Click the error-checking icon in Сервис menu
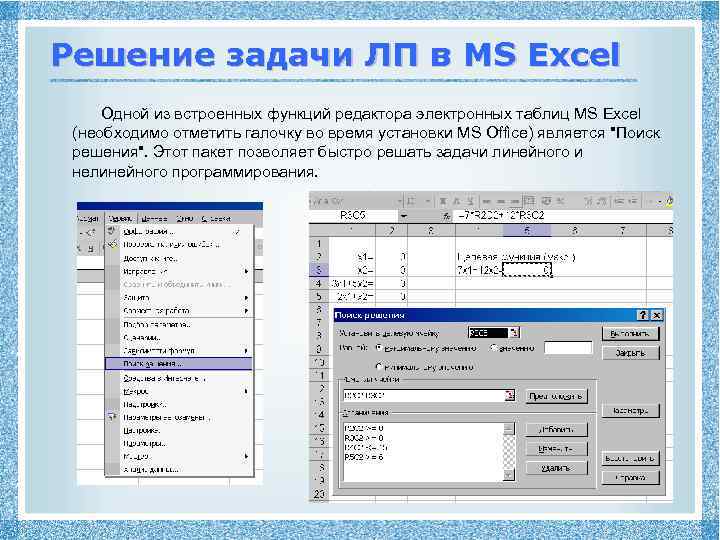This screenshot has height=540, width=720. point(112,245)
